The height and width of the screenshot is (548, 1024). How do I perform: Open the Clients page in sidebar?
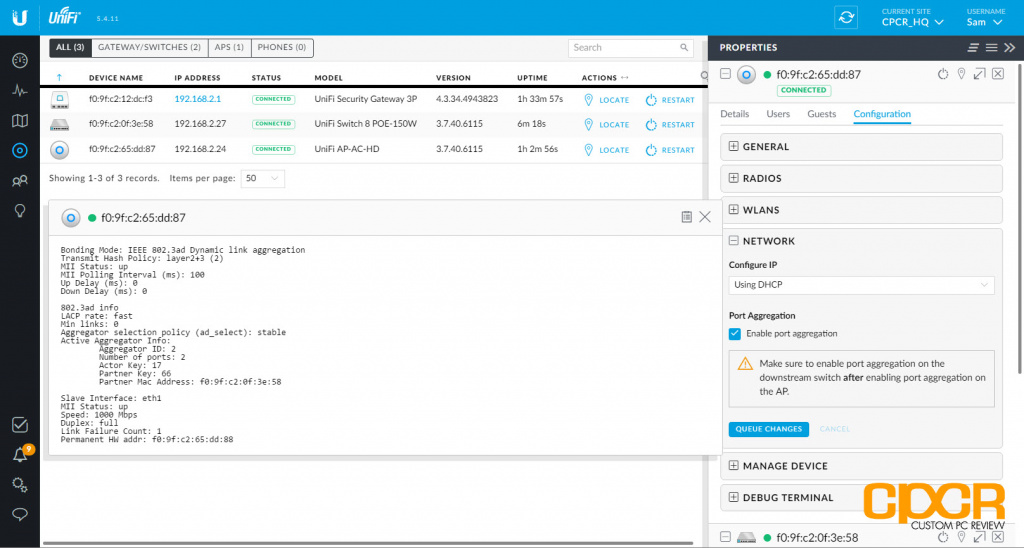19,181
